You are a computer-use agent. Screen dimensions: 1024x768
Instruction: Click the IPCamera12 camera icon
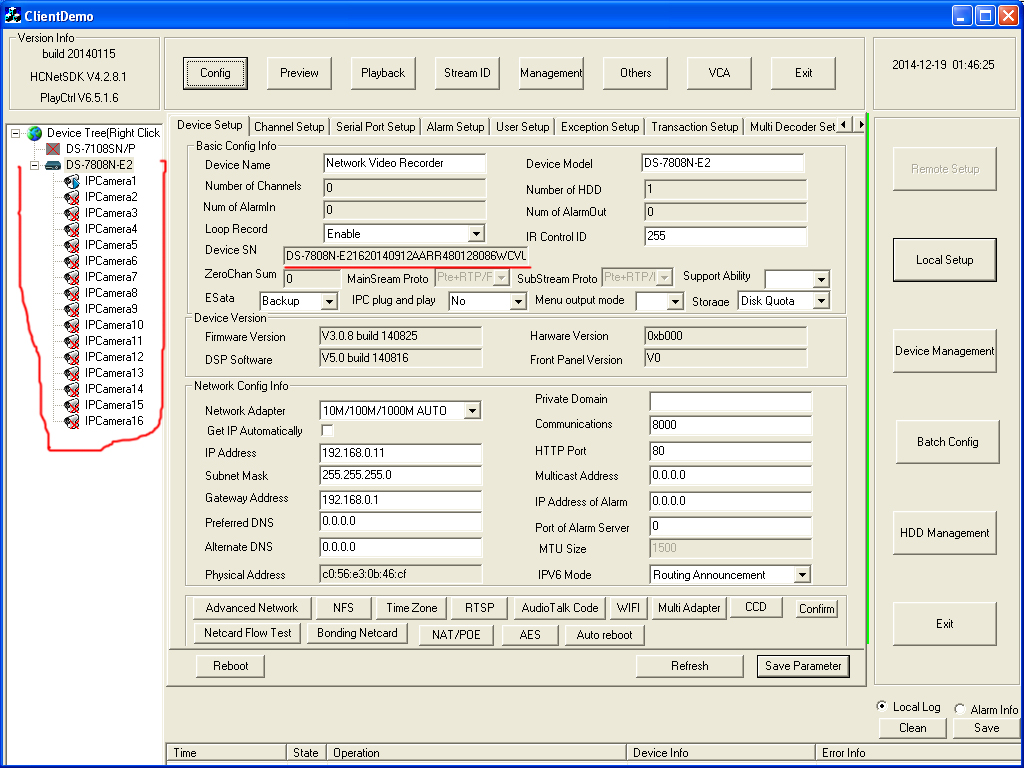pyautogui.click(x=72, y=357)
